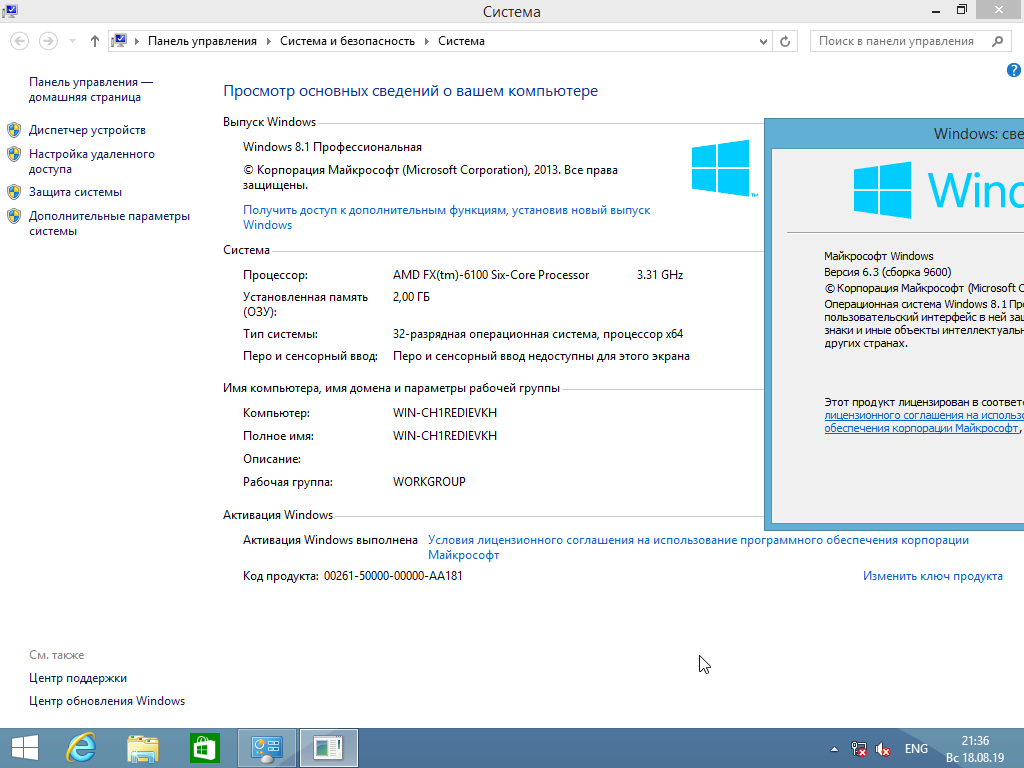Click the Control Panel search field
This screenshot has width=1024, height=768.
(x=896, y=41)
